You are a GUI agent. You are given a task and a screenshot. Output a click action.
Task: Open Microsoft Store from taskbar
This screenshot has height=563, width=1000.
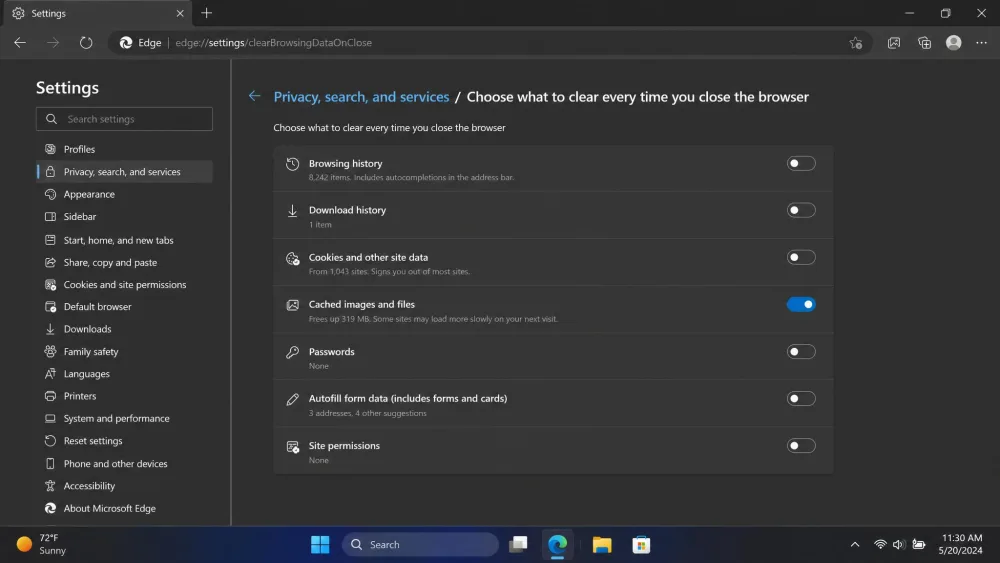[641, 545]
